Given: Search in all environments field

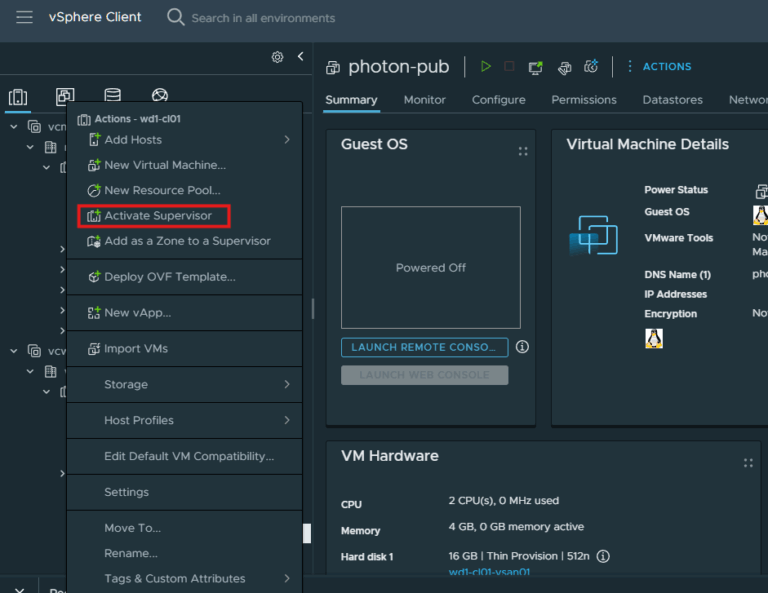Looking at the screenshot, I should [x=263, y=18].
